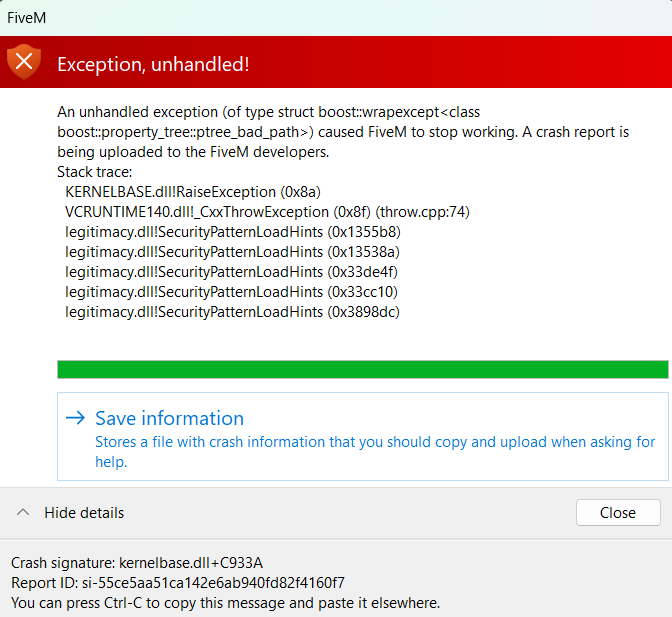Click the Save information arrow icon

point(75,418)
